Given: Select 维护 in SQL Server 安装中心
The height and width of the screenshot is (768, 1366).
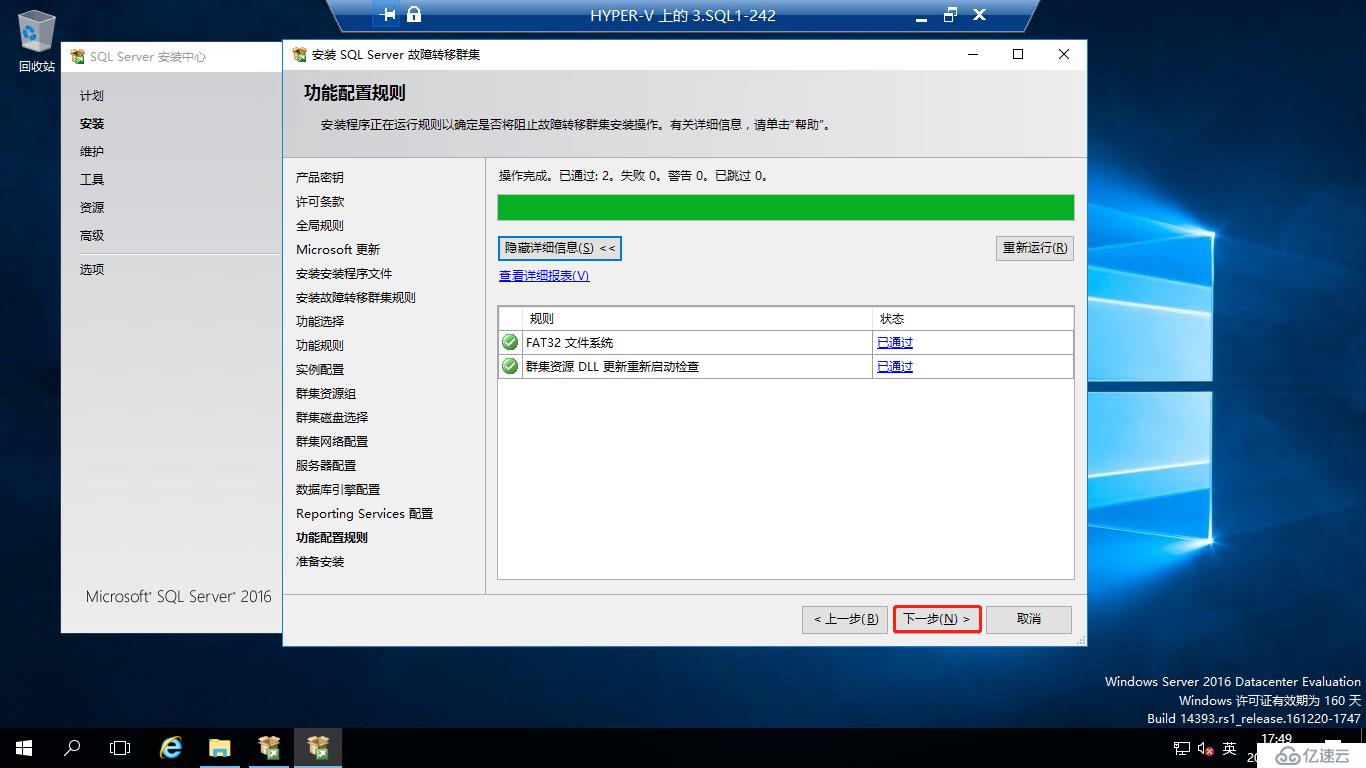Looking at the screenshot, I should [x=92, y=152].
